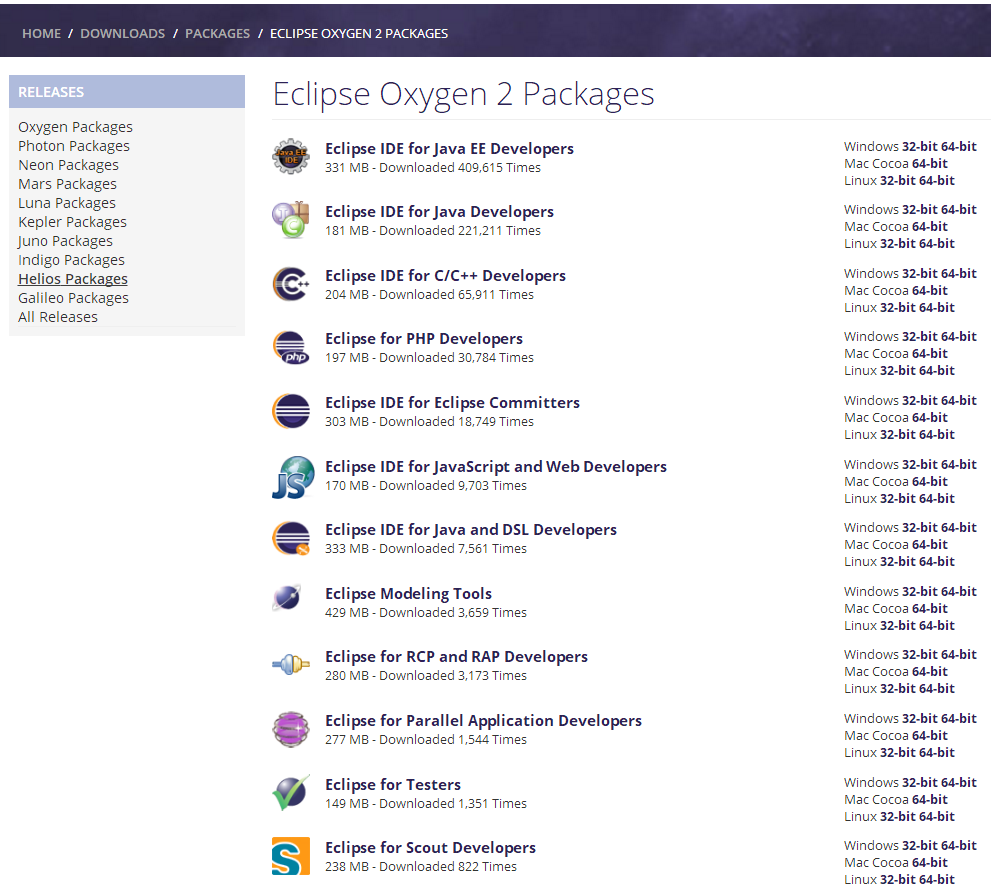Open Galileo Packages in Releases sidebar

tap(73, 298)
